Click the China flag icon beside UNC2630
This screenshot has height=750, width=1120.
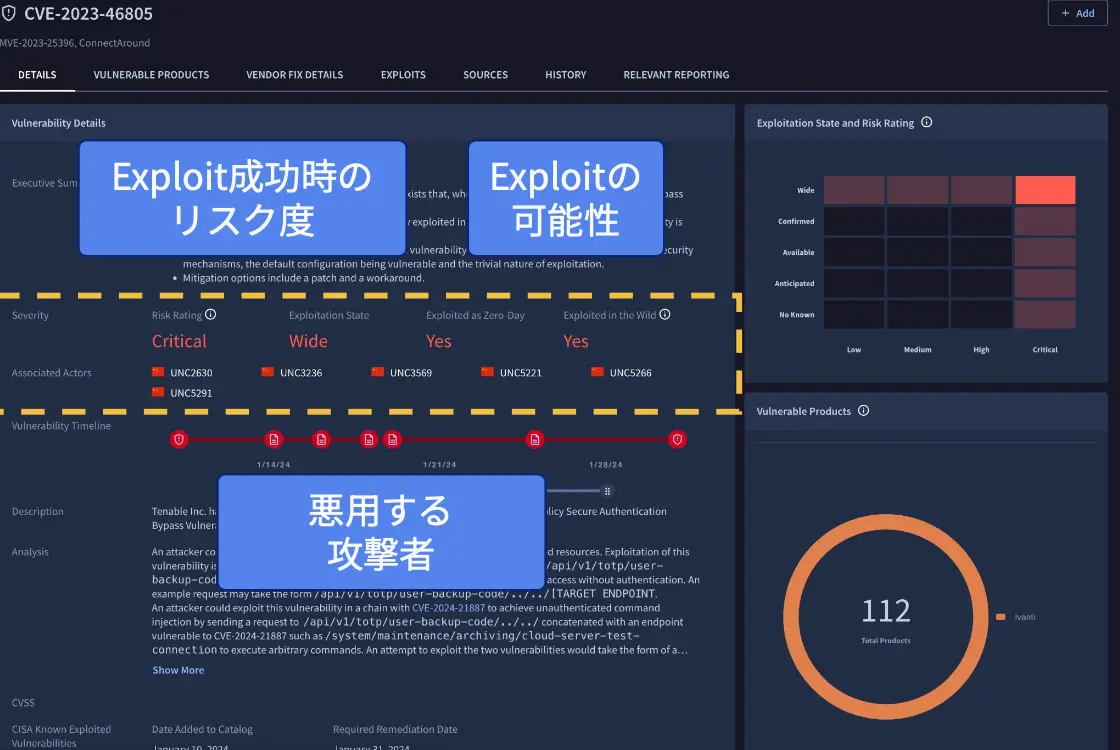coord(158,372)
